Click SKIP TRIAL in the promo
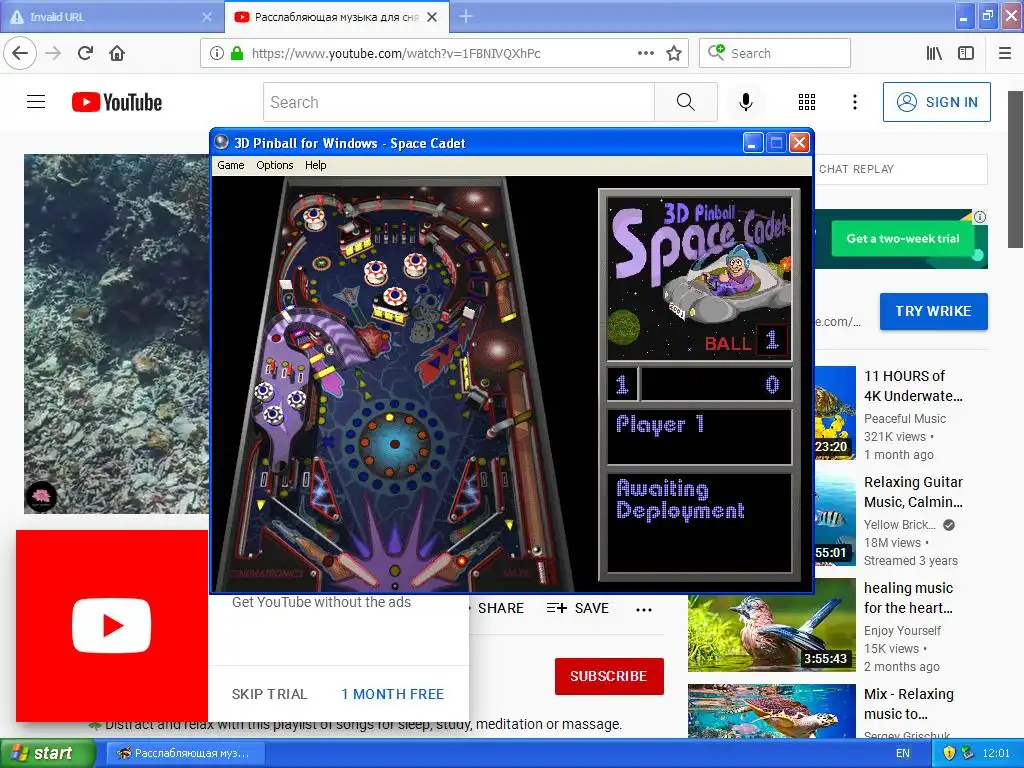The height and width of the screenshot is (768, 1024). pyautogui.click(x=269, y=694)
